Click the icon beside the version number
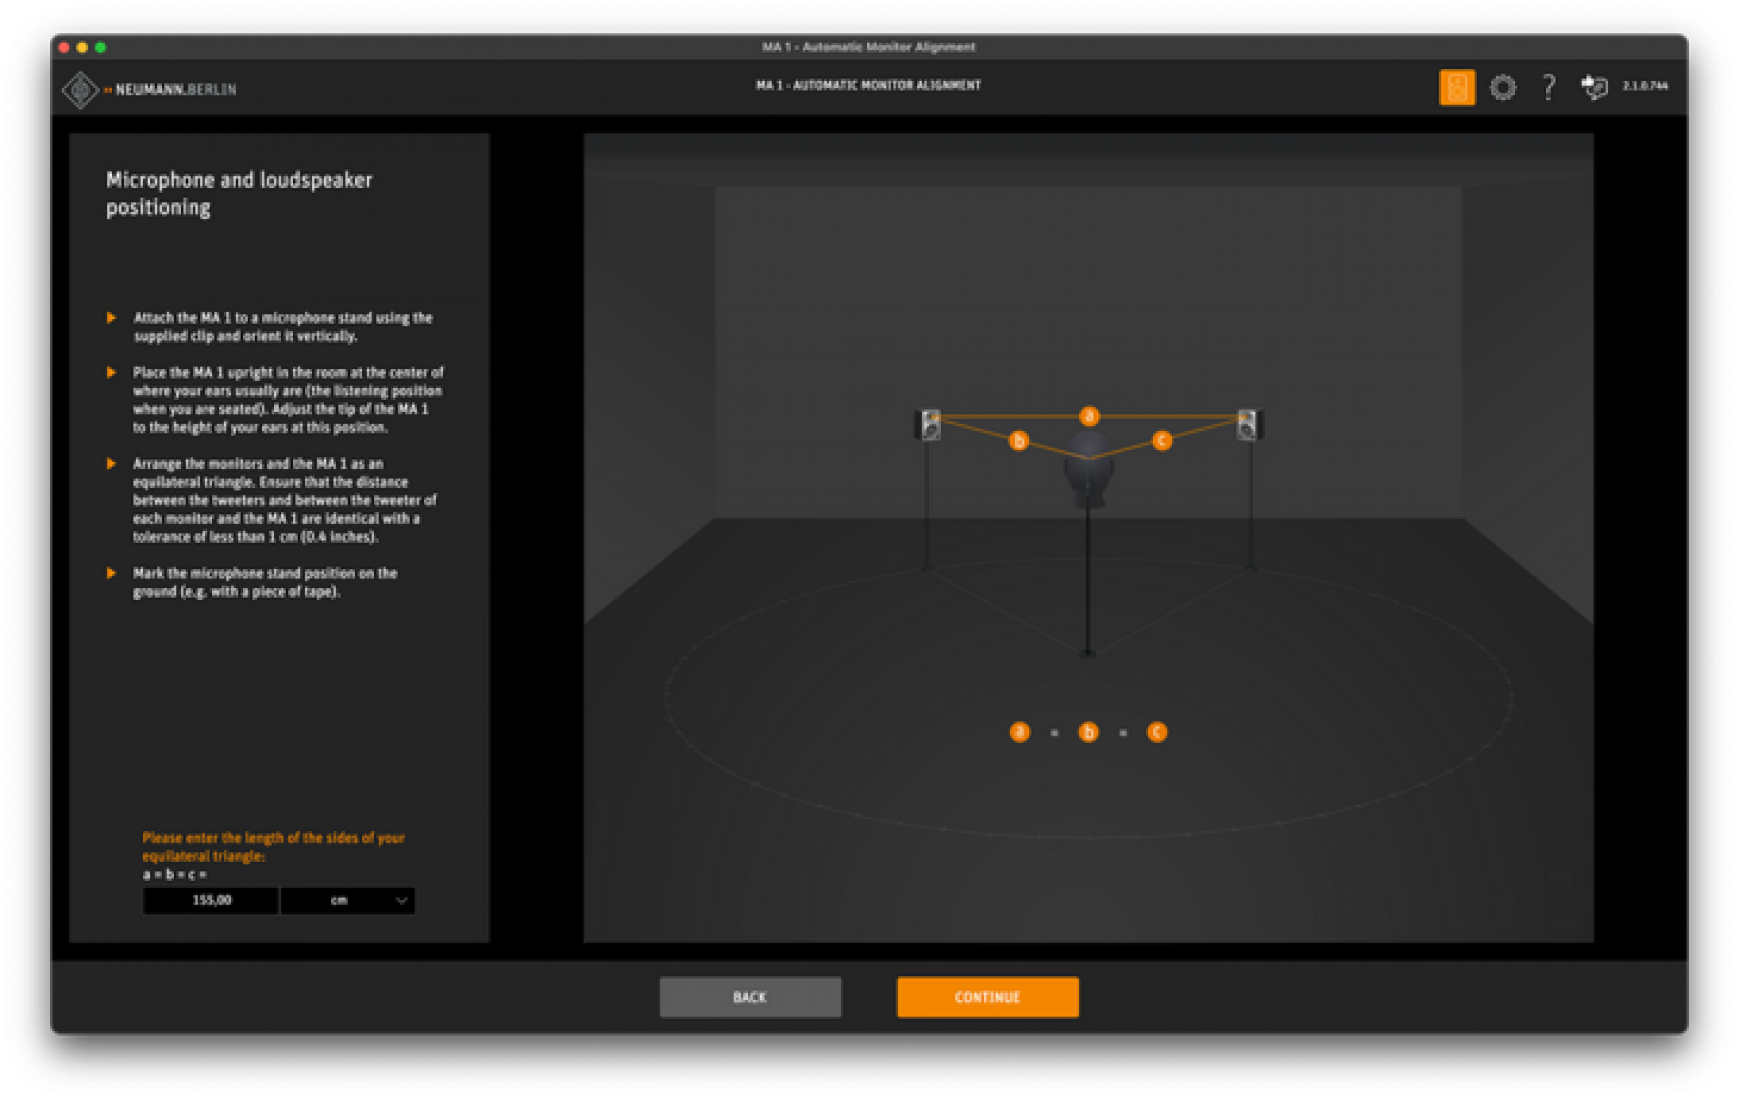Image resolution: width=1739 pixels, height=1100 pixels. [1594, 88]
